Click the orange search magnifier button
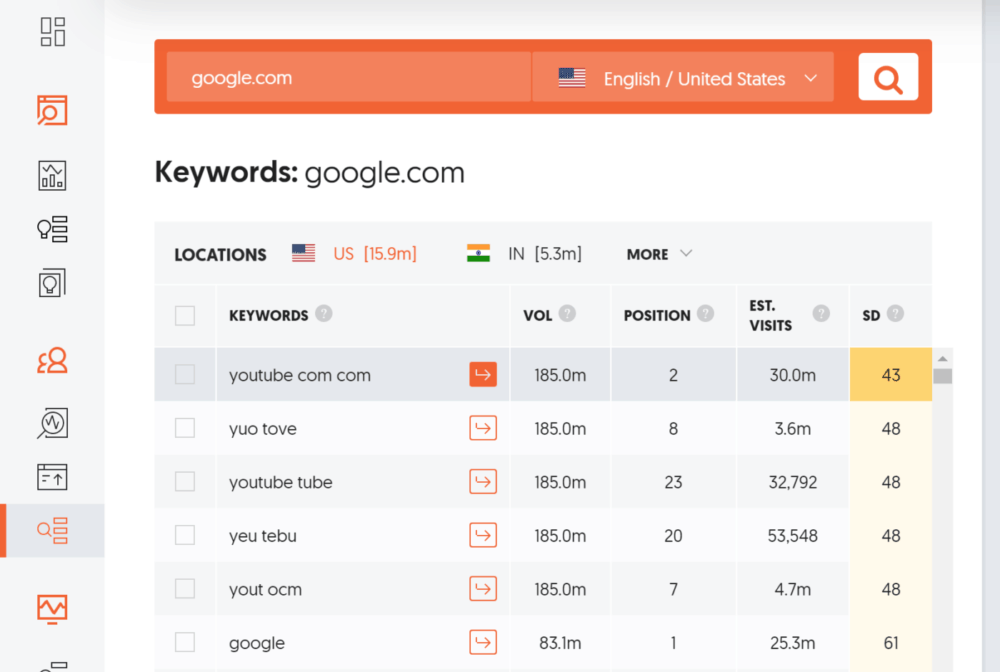The image size is (1000, 672). (887, 77)
